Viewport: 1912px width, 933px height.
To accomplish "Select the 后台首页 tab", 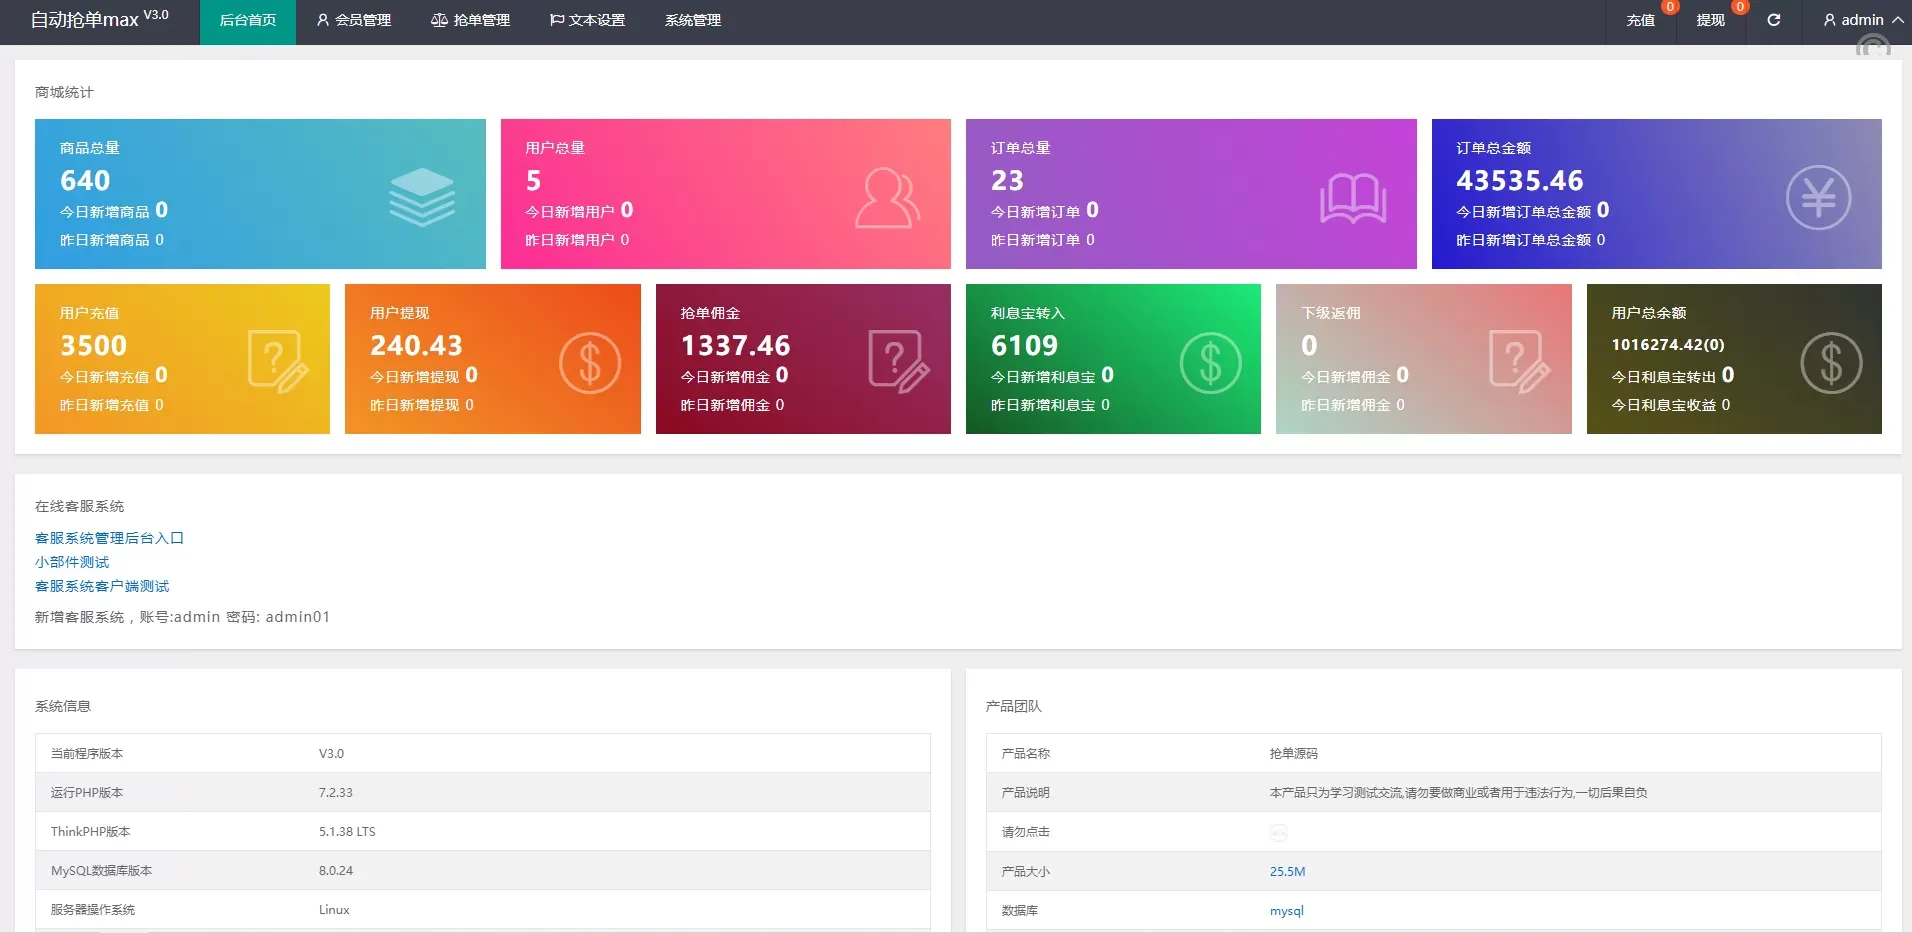I will click(x=247, y=20).
